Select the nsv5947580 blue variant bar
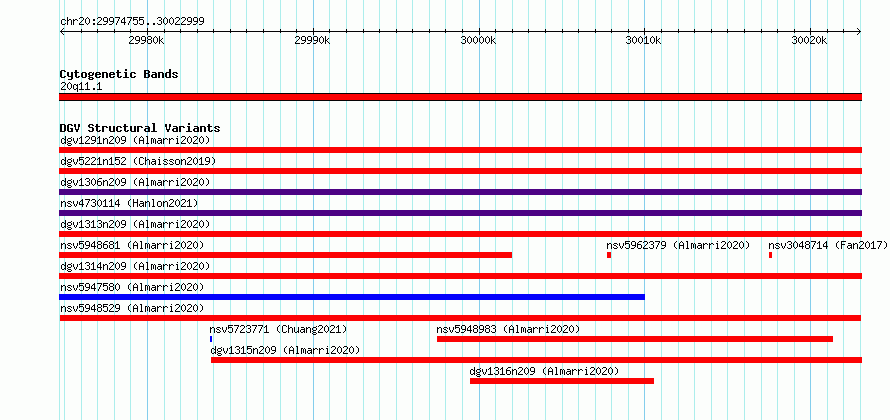 click(x=352, y=297)
